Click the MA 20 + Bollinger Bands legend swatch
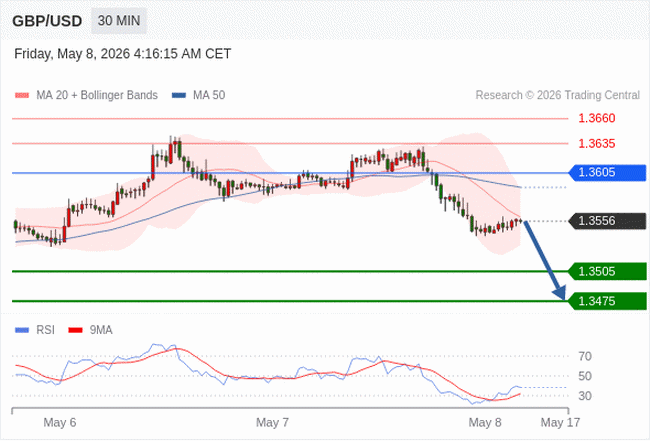 pyautogui.click(x=22, y=95)
